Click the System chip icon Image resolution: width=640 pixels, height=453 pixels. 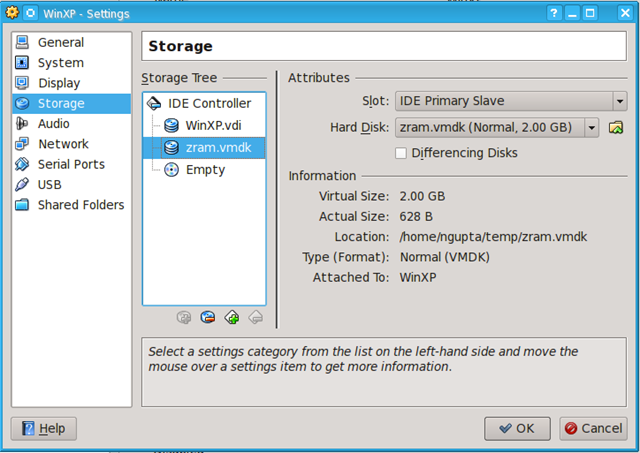22,62
